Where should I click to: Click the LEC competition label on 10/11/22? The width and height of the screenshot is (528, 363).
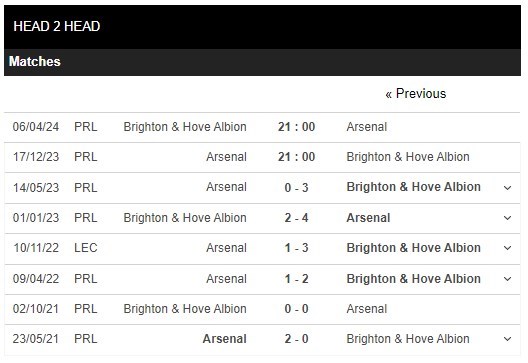click(86, 248)
